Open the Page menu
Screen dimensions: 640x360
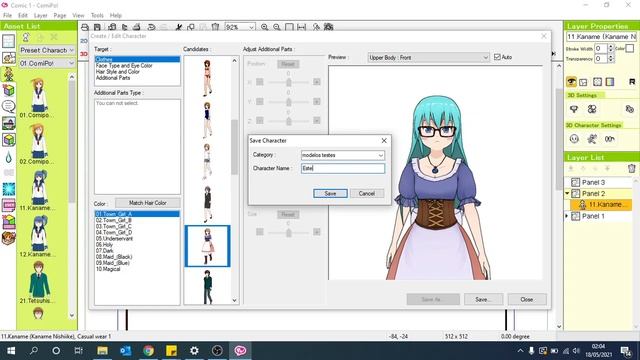pos(60,16)
